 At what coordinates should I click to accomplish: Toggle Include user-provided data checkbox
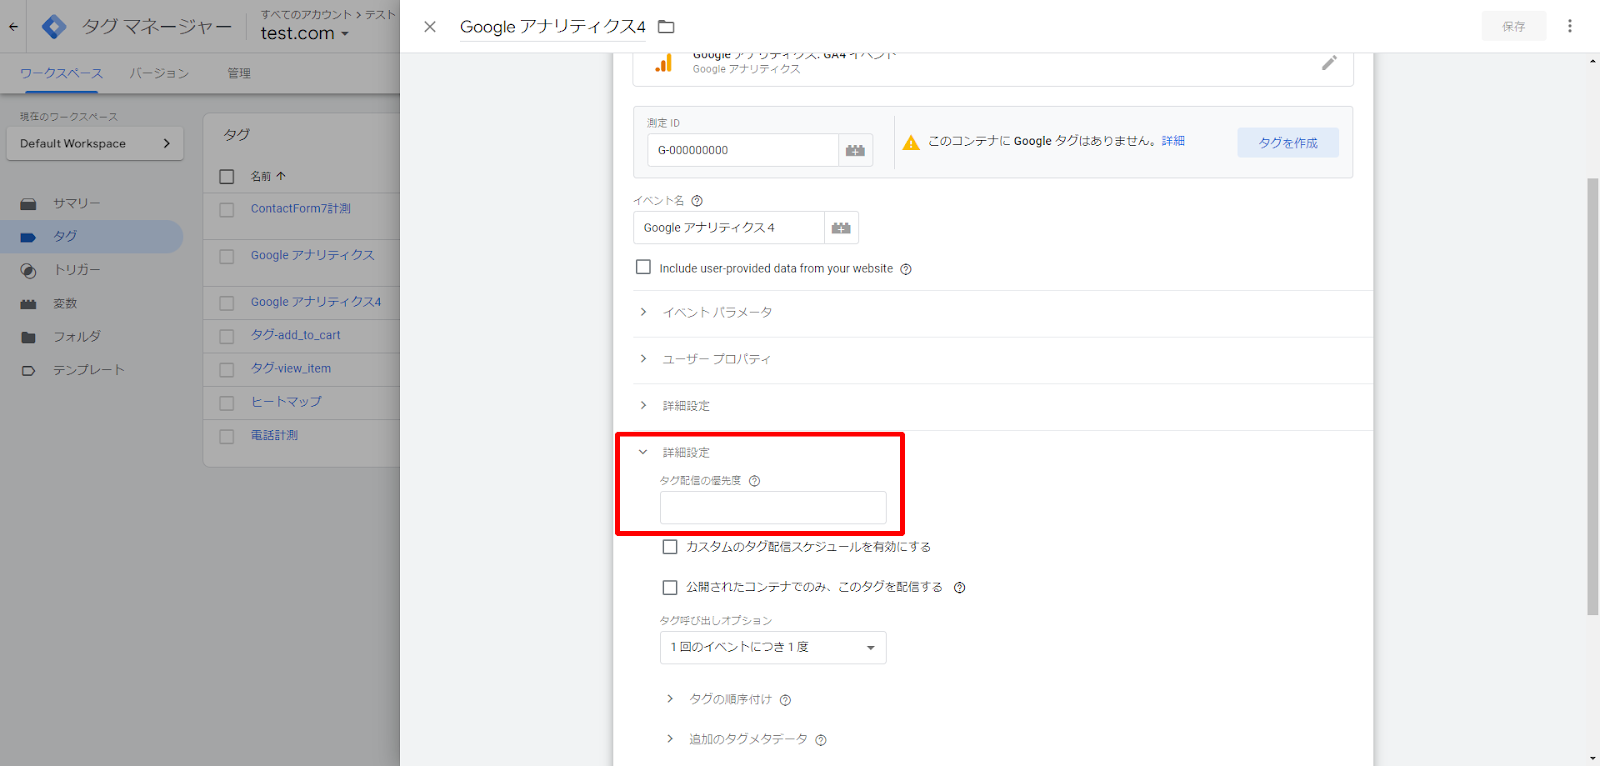[x=643, y=267]
